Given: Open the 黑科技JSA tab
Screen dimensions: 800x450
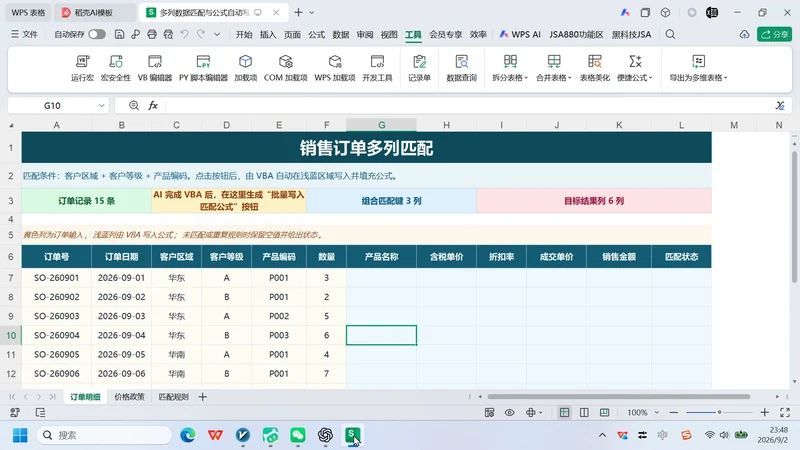Looking at the screenshot, I should [x=632, y=34].
